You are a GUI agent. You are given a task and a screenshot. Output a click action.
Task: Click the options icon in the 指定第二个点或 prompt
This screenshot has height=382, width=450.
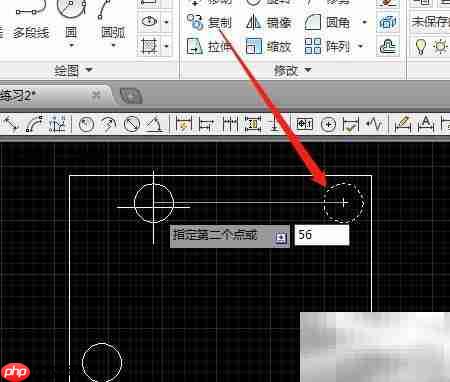tap(281, 238)
